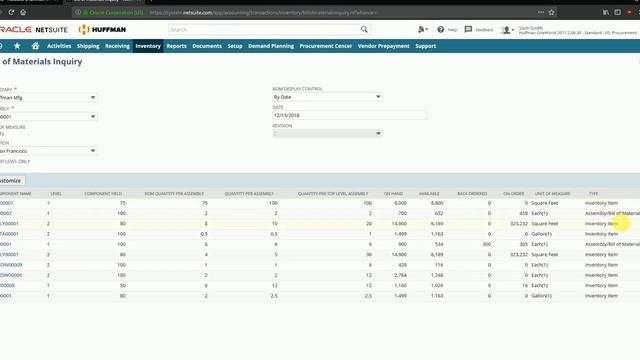Click the Component Name column header
Viewport: 640px width, 360px height.
pos(16,193)
